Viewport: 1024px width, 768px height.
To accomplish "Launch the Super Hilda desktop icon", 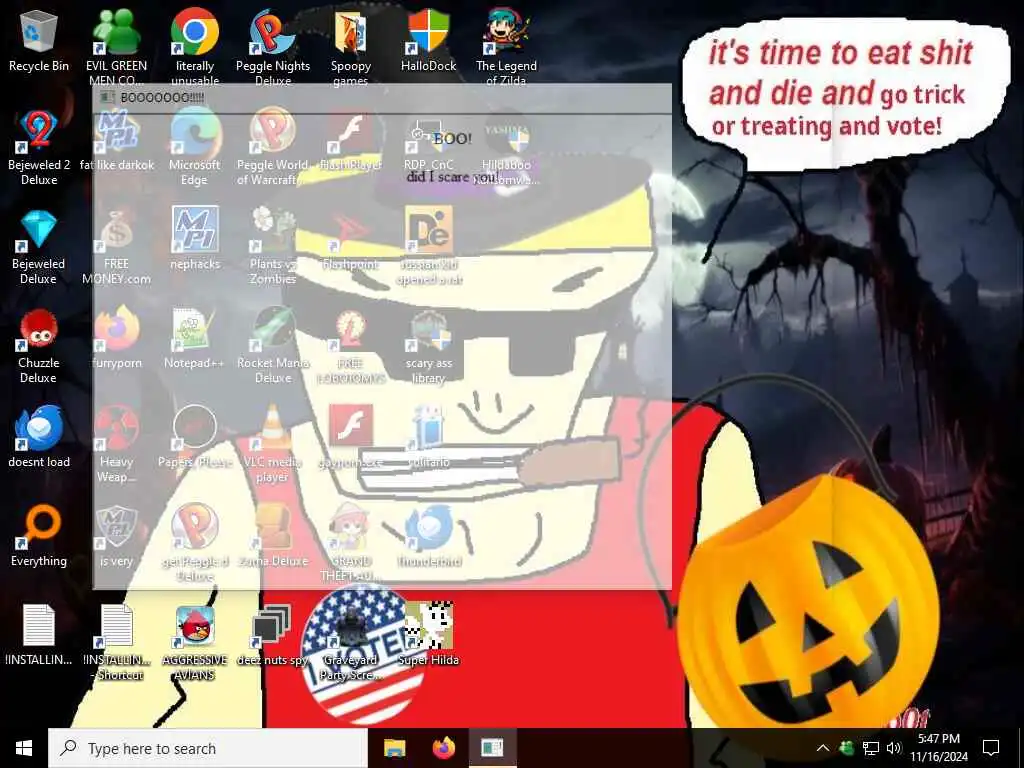I will [428, 635].
